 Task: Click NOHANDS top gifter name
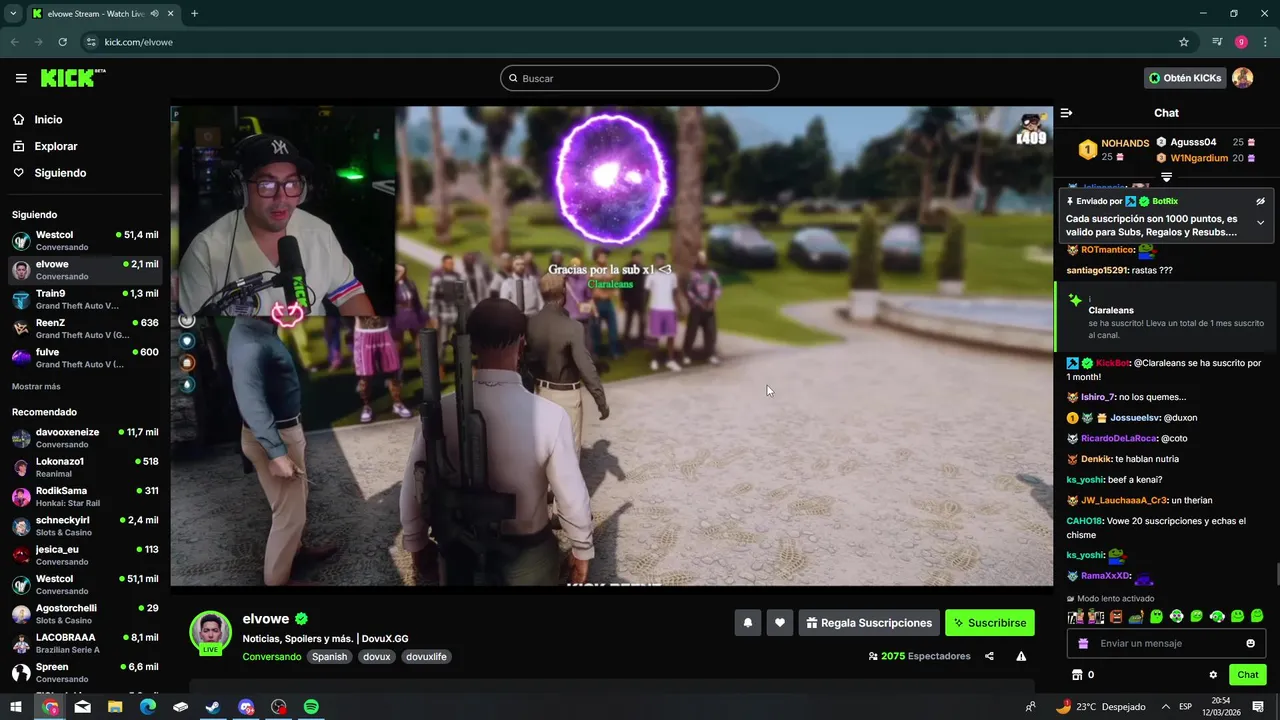coord(1125,143)
